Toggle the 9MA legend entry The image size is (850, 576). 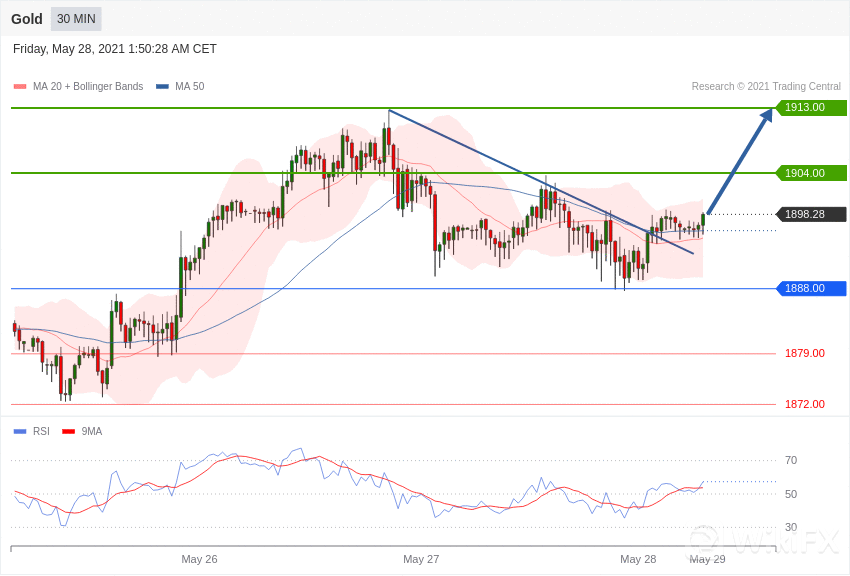[x=91, y=432]
